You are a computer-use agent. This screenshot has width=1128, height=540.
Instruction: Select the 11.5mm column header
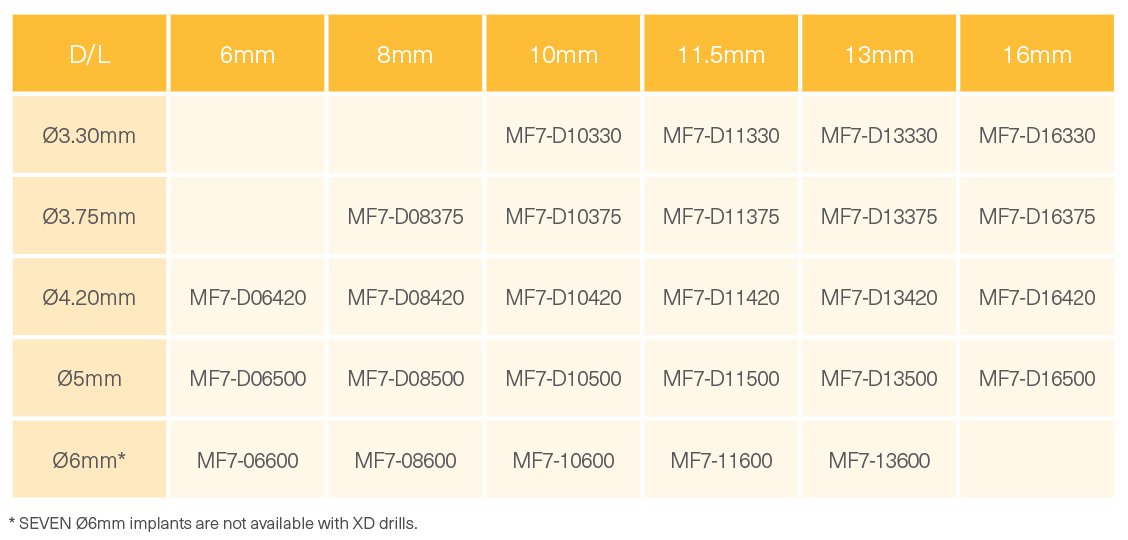coord(721,54)
